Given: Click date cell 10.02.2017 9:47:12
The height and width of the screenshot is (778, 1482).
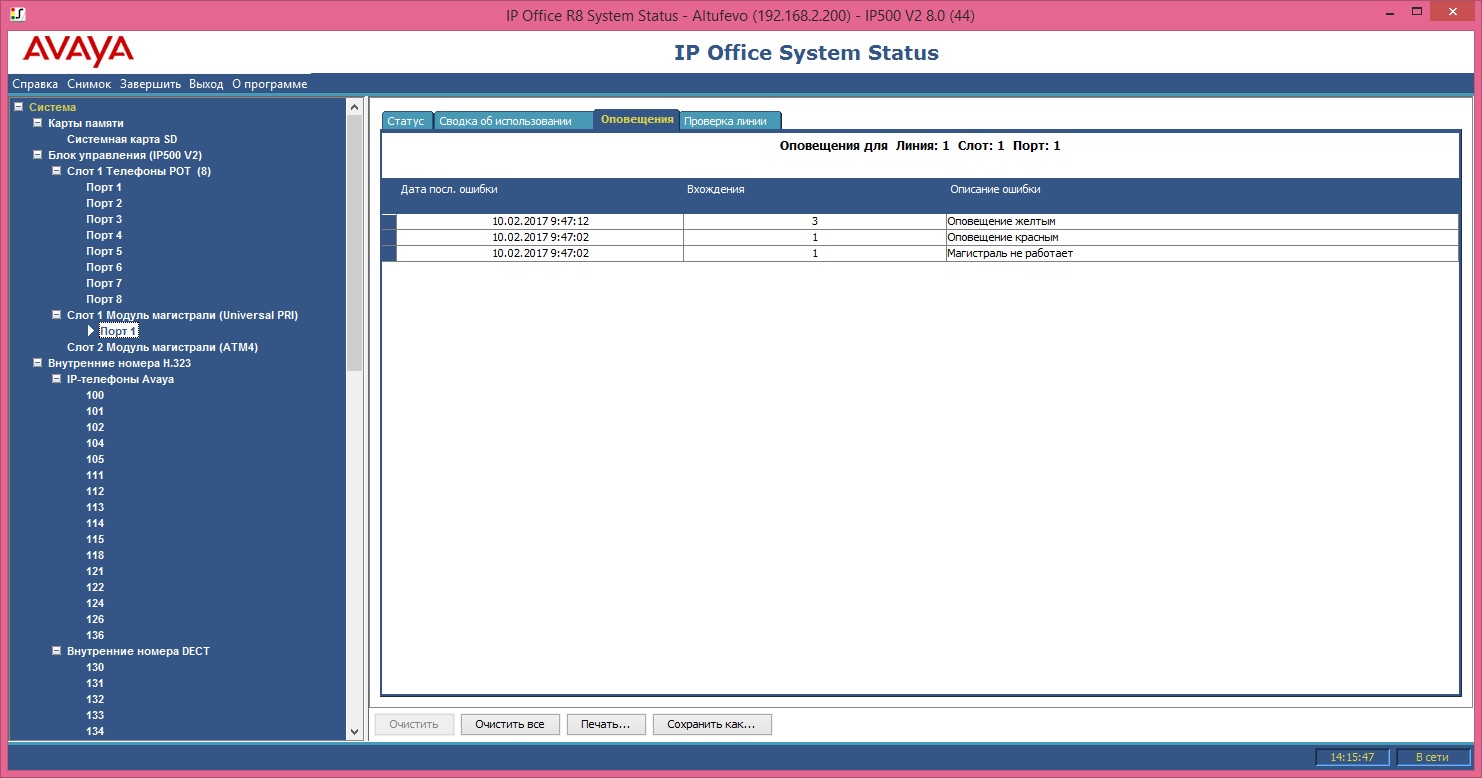Looking at the screenshot, I should pos(540,221).
